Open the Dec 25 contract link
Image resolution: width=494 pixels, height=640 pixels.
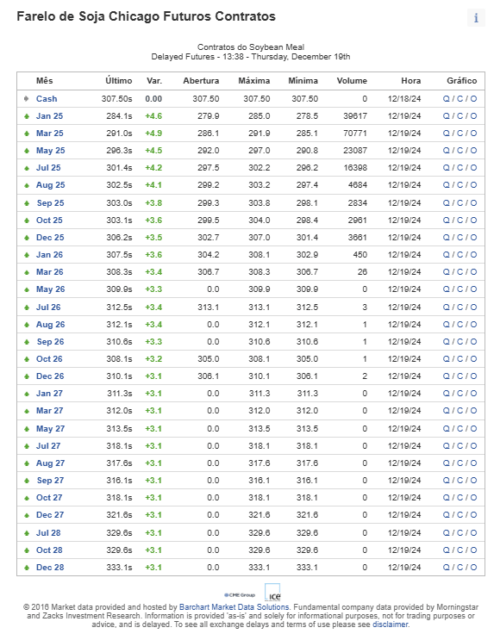[x=50, y=237]
